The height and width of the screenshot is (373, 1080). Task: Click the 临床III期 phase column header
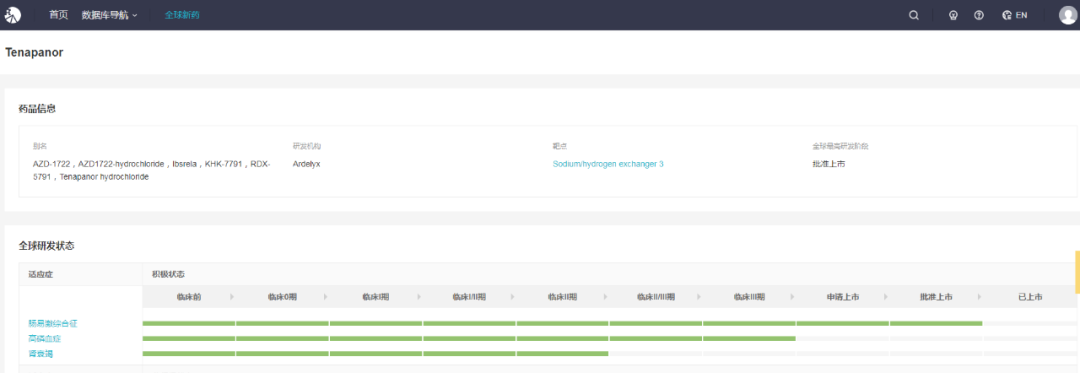pos(749,297)
